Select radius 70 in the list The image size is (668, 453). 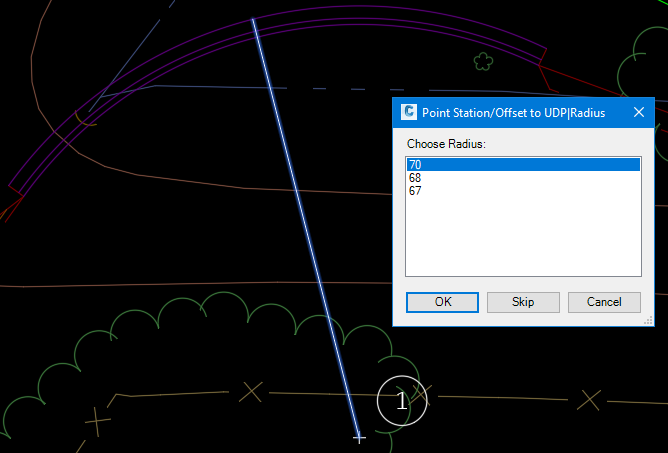414,165
